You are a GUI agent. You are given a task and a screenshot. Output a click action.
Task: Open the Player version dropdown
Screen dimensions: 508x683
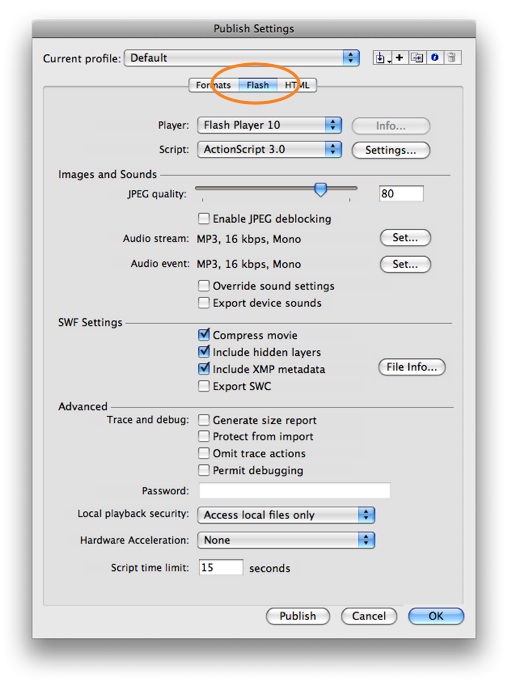(x=269, y=125)
